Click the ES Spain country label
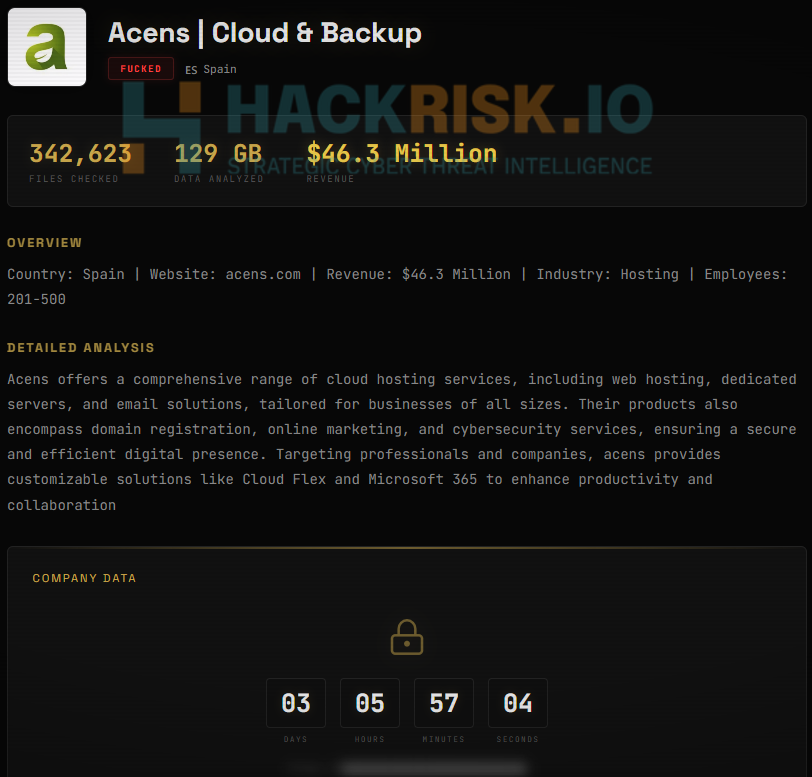The width and height of the screenshot is (812, 777). point(211,69)
